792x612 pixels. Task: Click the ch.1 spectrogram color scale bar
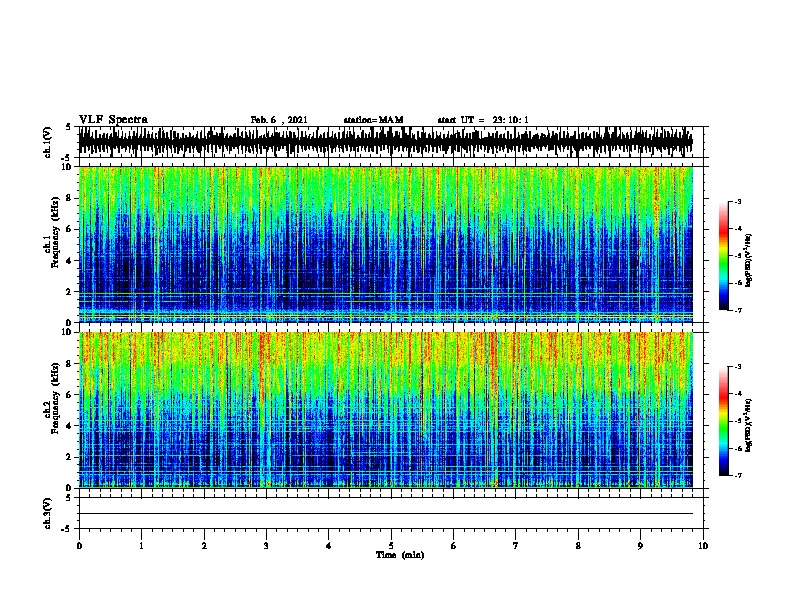[x=724, y=256]
